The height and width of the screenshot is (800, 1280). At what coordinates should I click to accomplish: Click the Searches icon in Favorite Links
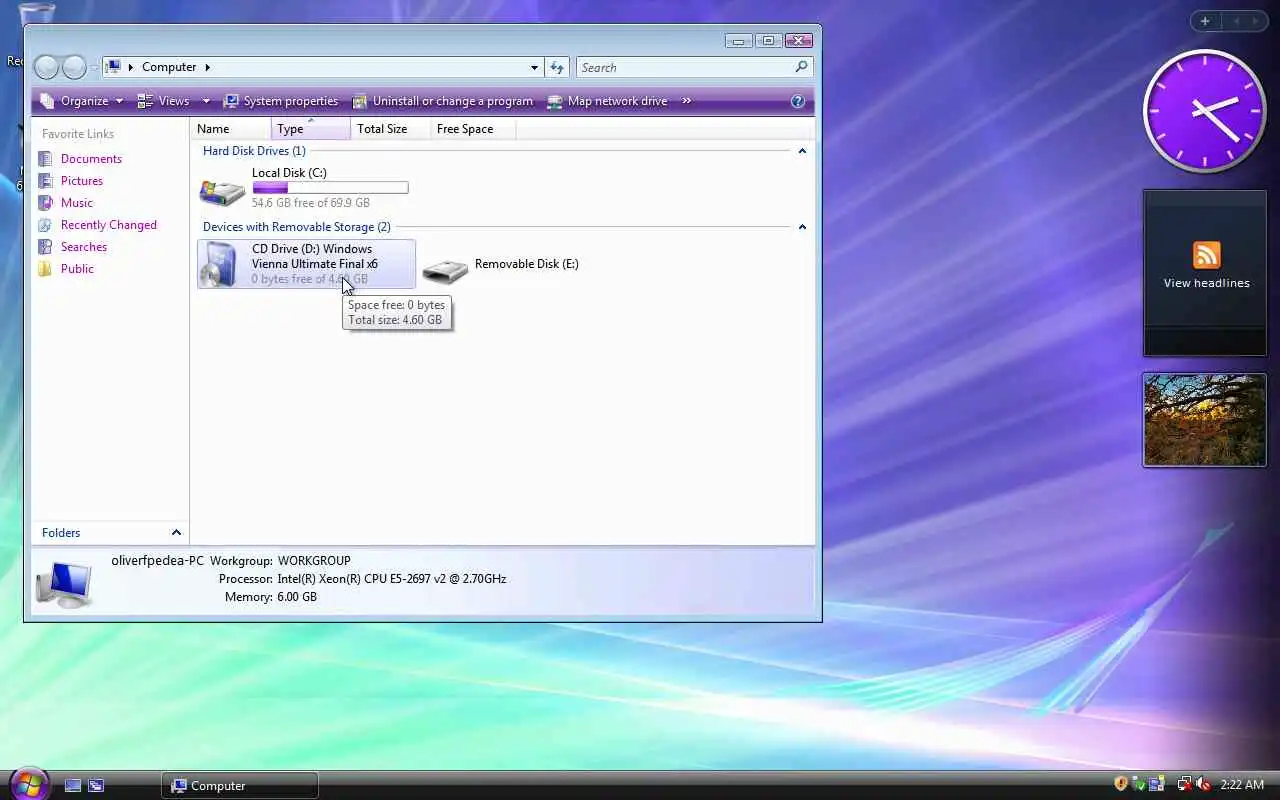point(45,247)
